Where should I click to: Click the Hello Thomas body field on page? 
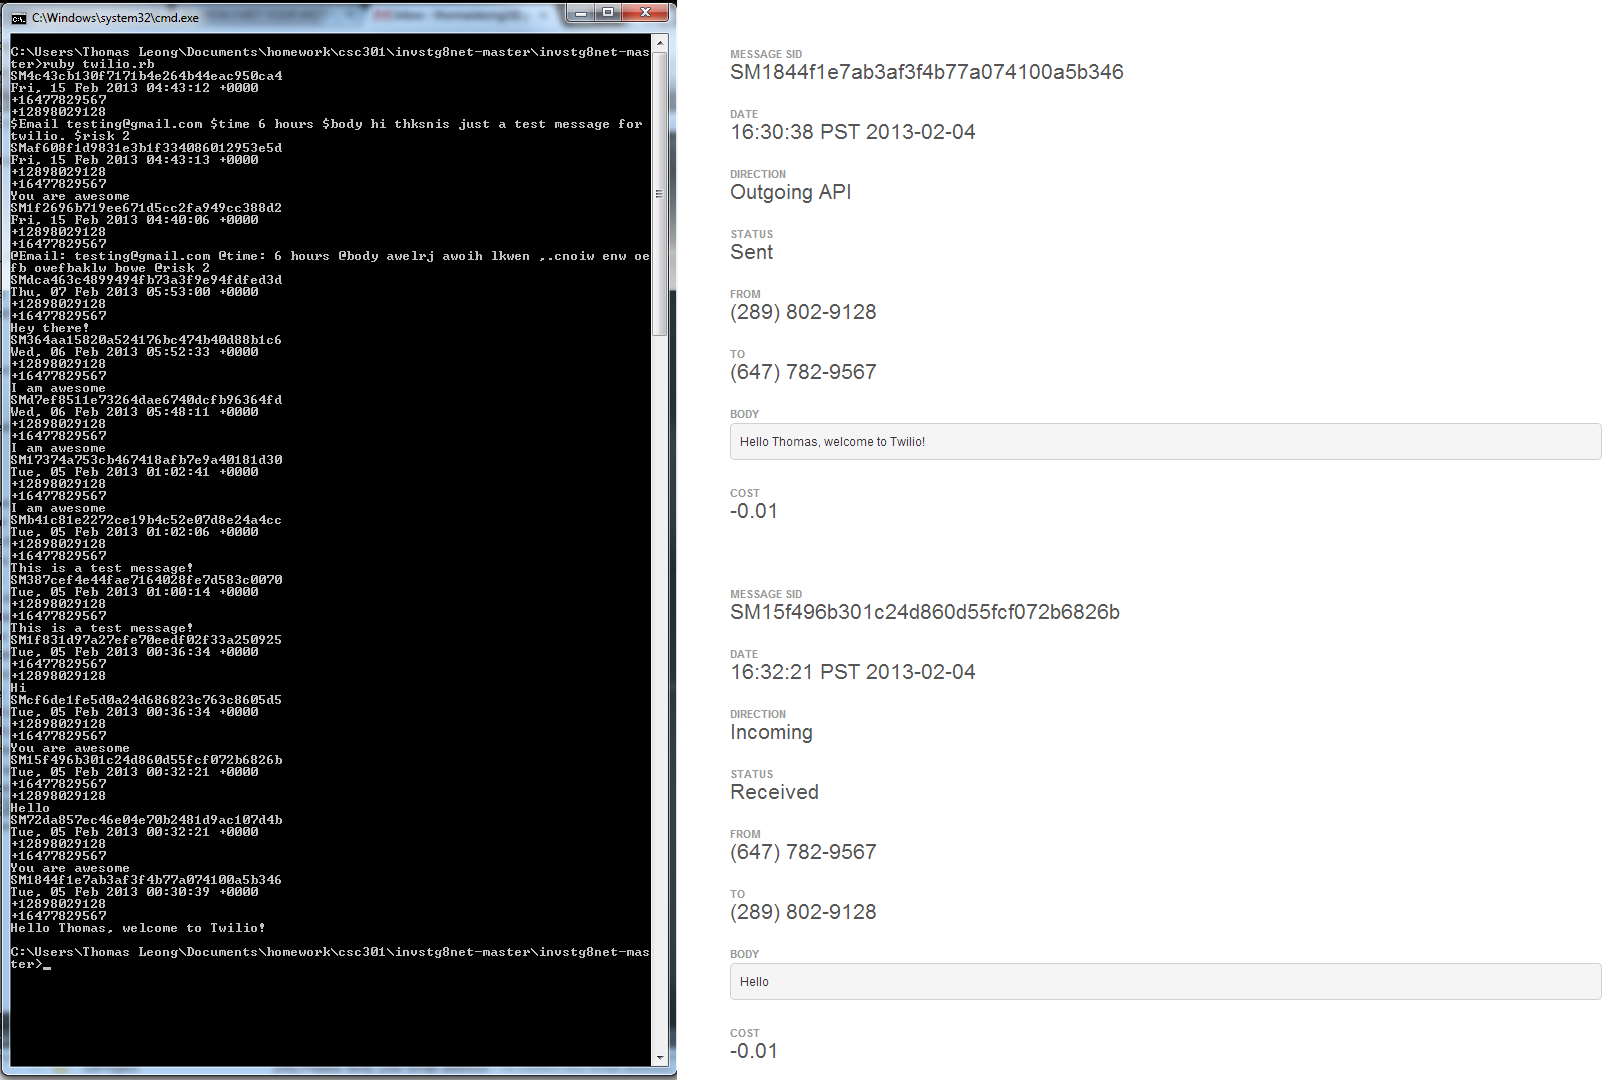1165,442
